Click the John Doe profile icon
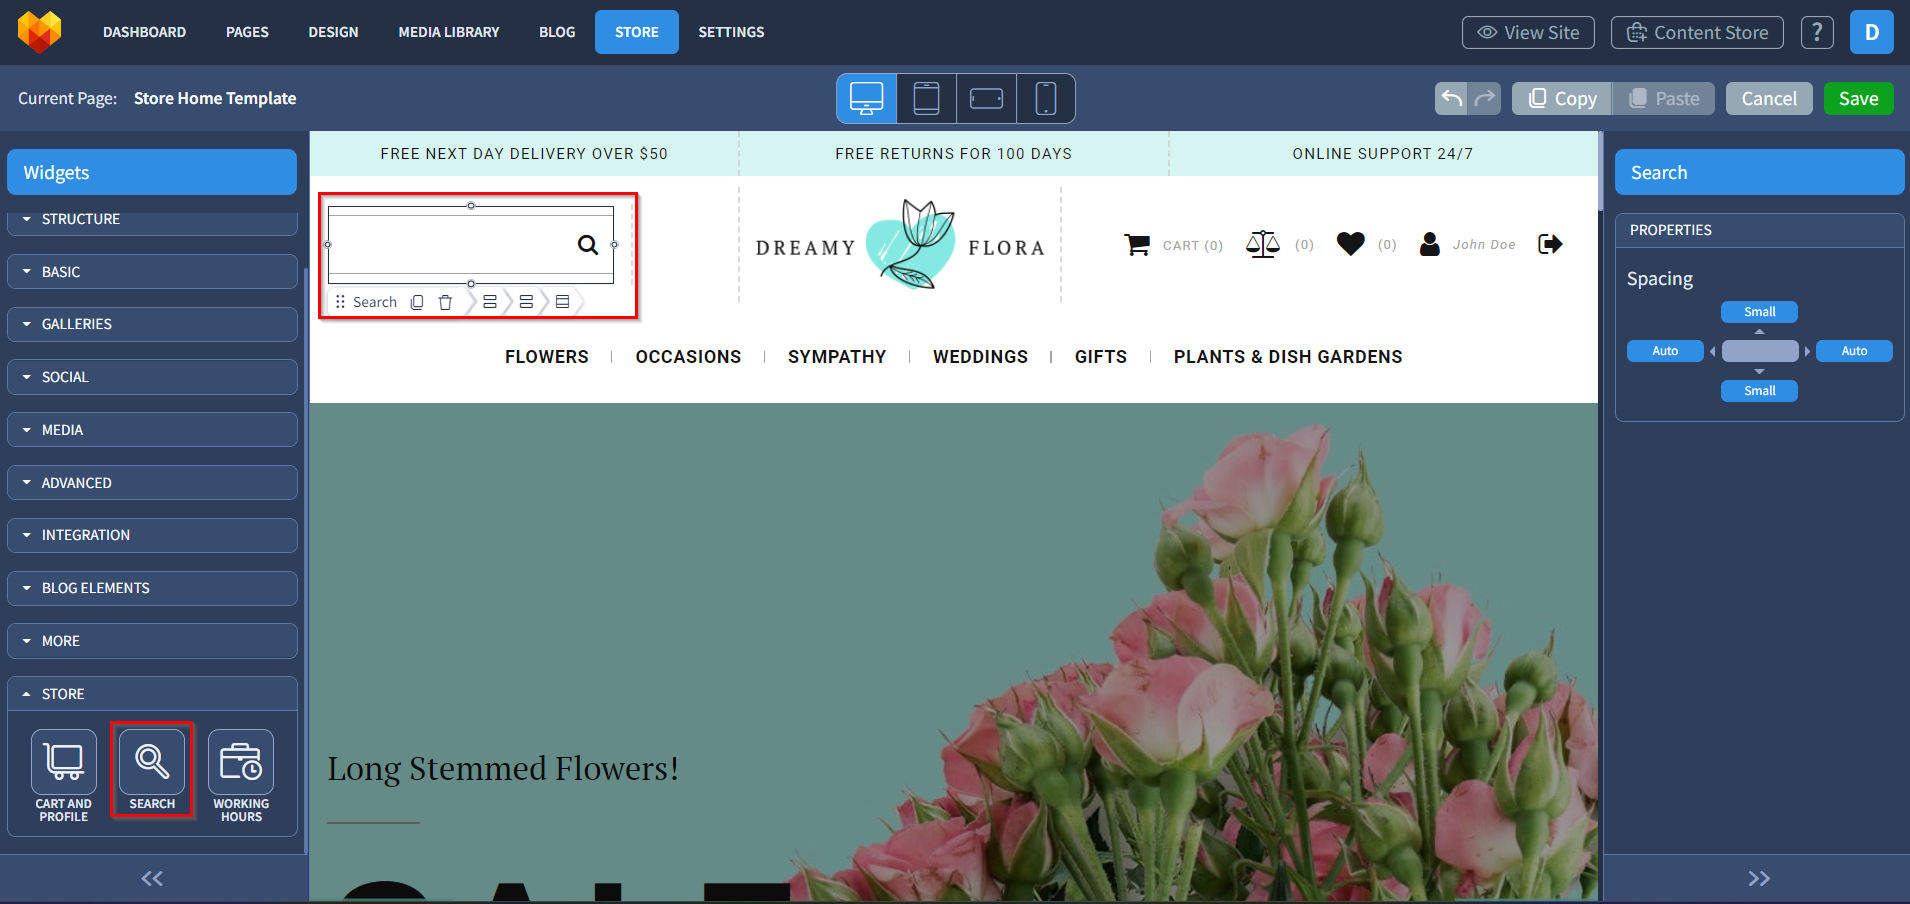Viewport: 1910px width, 904px height. coord(1430,244)
